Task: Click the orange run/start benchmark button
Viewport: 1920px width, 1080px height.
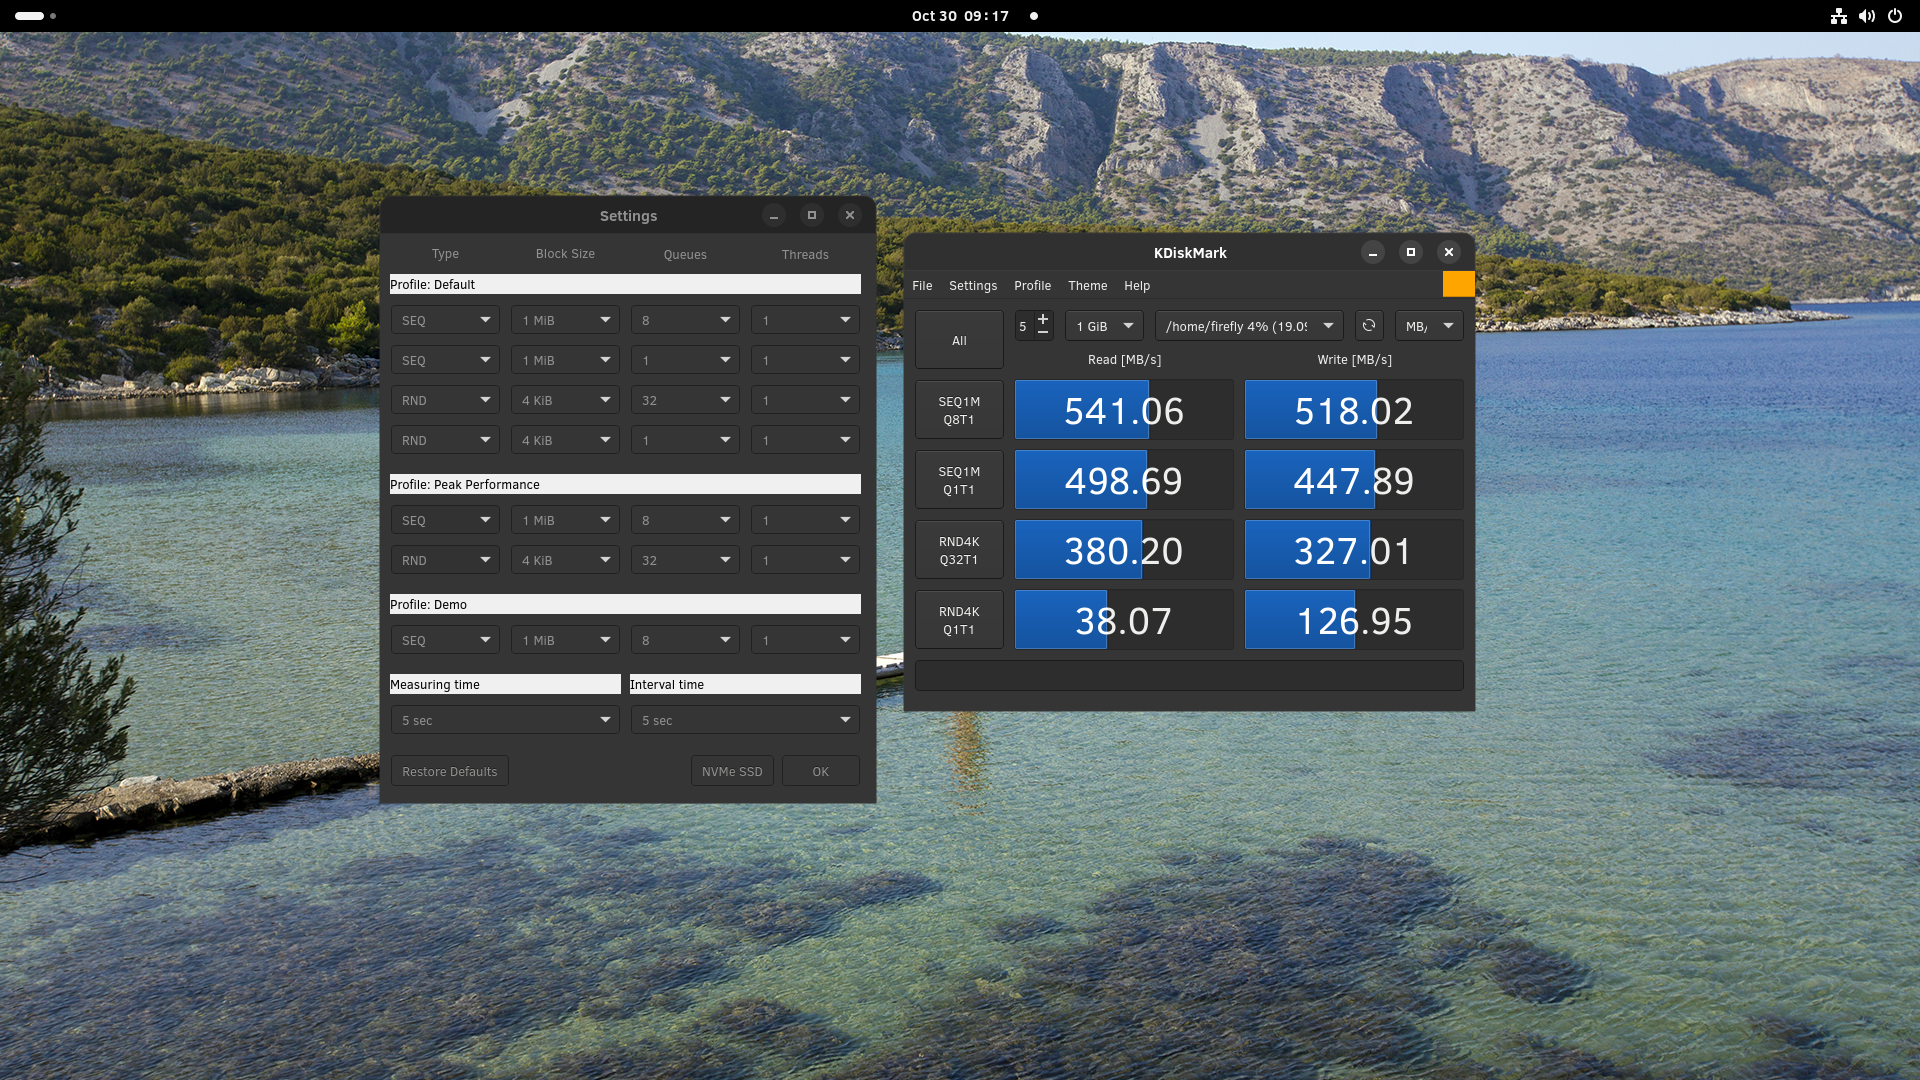Action: click(x=1458, y=284)
